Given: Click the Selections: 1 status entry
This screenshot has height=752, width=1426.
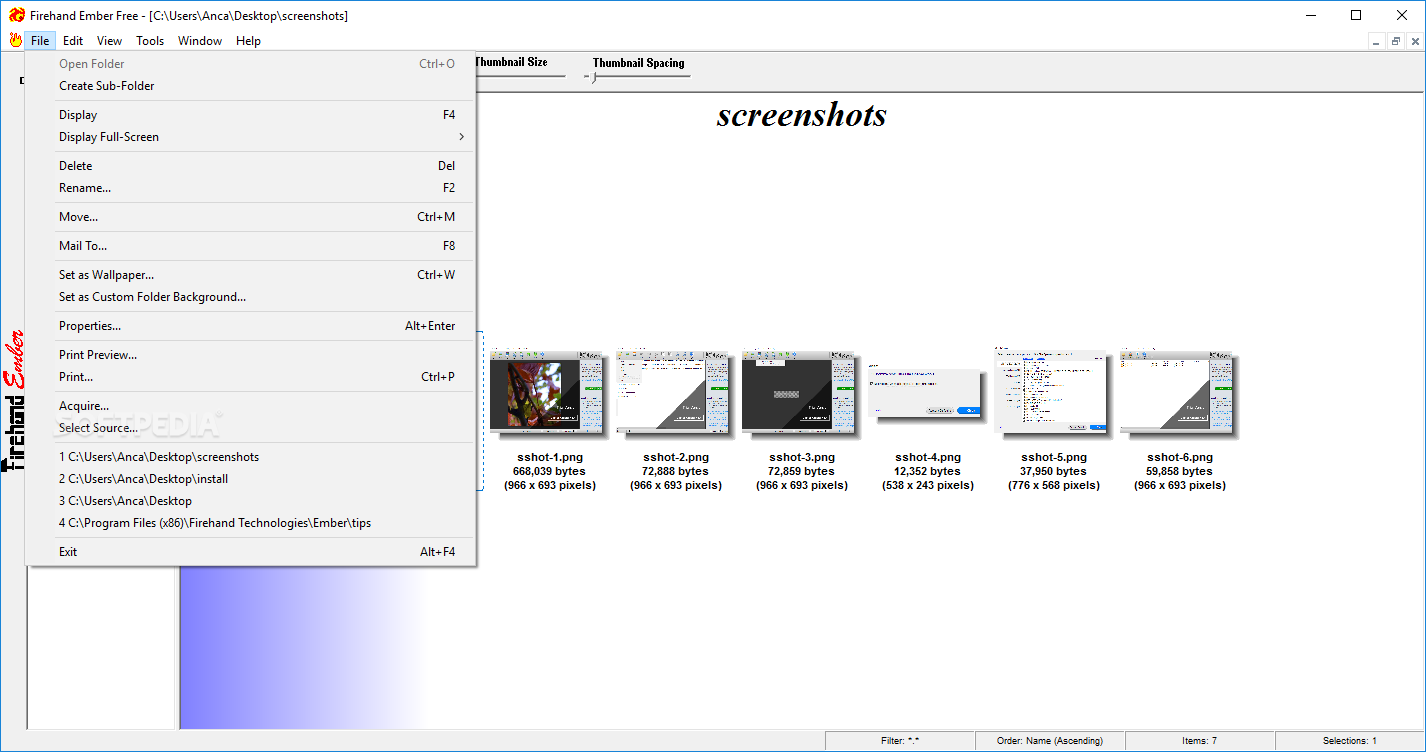Looking at the screenshot, I should 1349,741.
